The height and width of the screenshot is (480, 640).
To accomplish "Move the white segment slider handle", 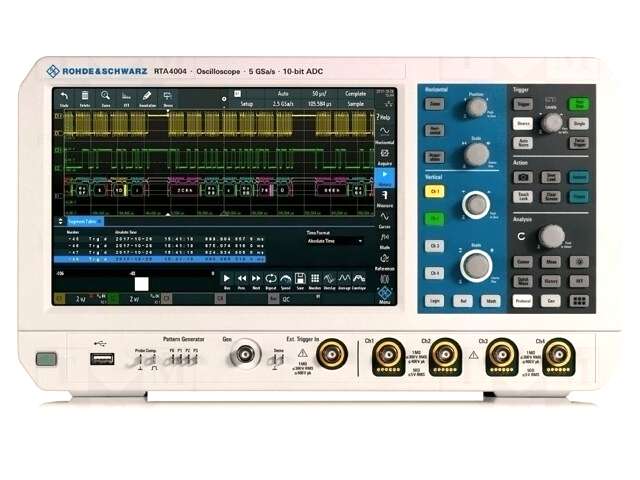I will point(141,284).
